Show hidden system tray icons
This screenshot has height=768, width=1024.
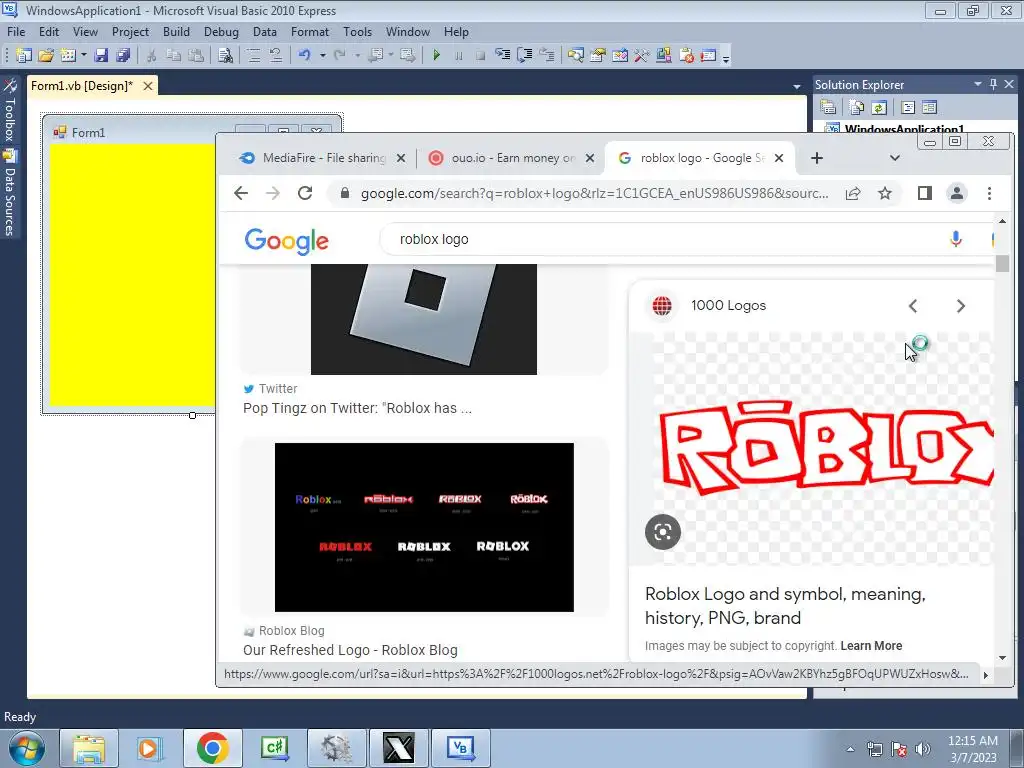850,749
